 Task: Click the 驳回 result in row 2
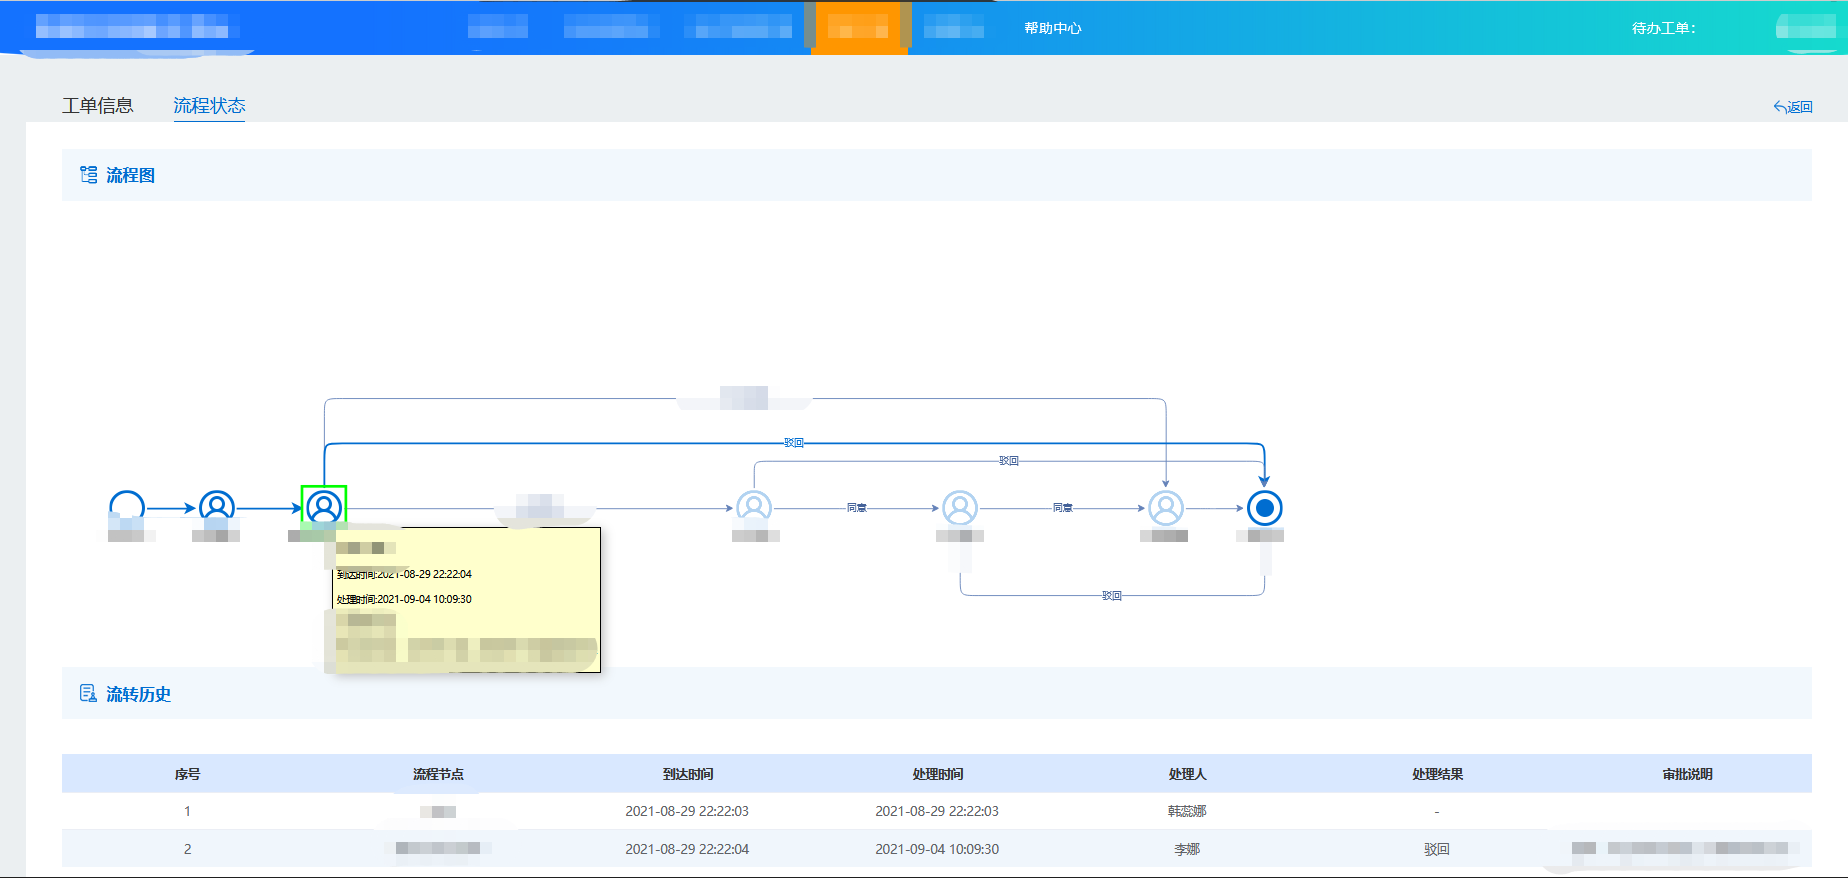point(1437,849)
